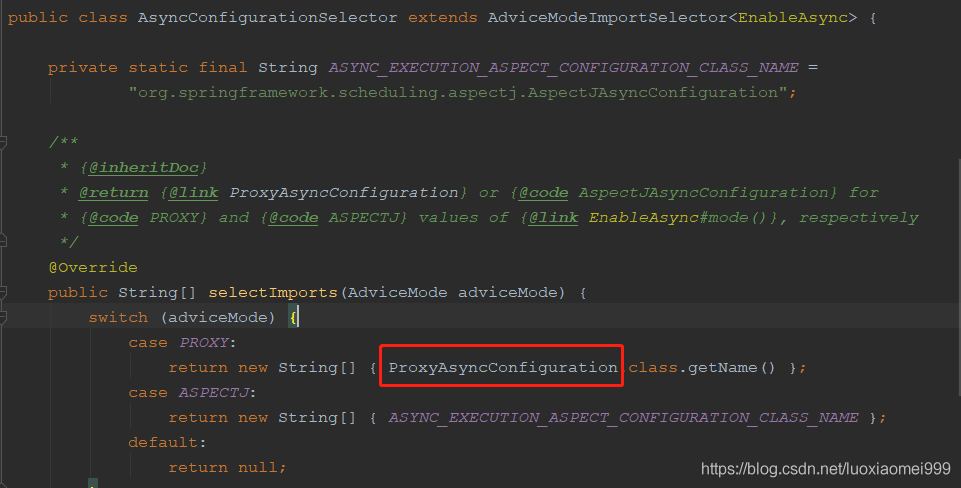Click the return null; statement

[227, 468]
